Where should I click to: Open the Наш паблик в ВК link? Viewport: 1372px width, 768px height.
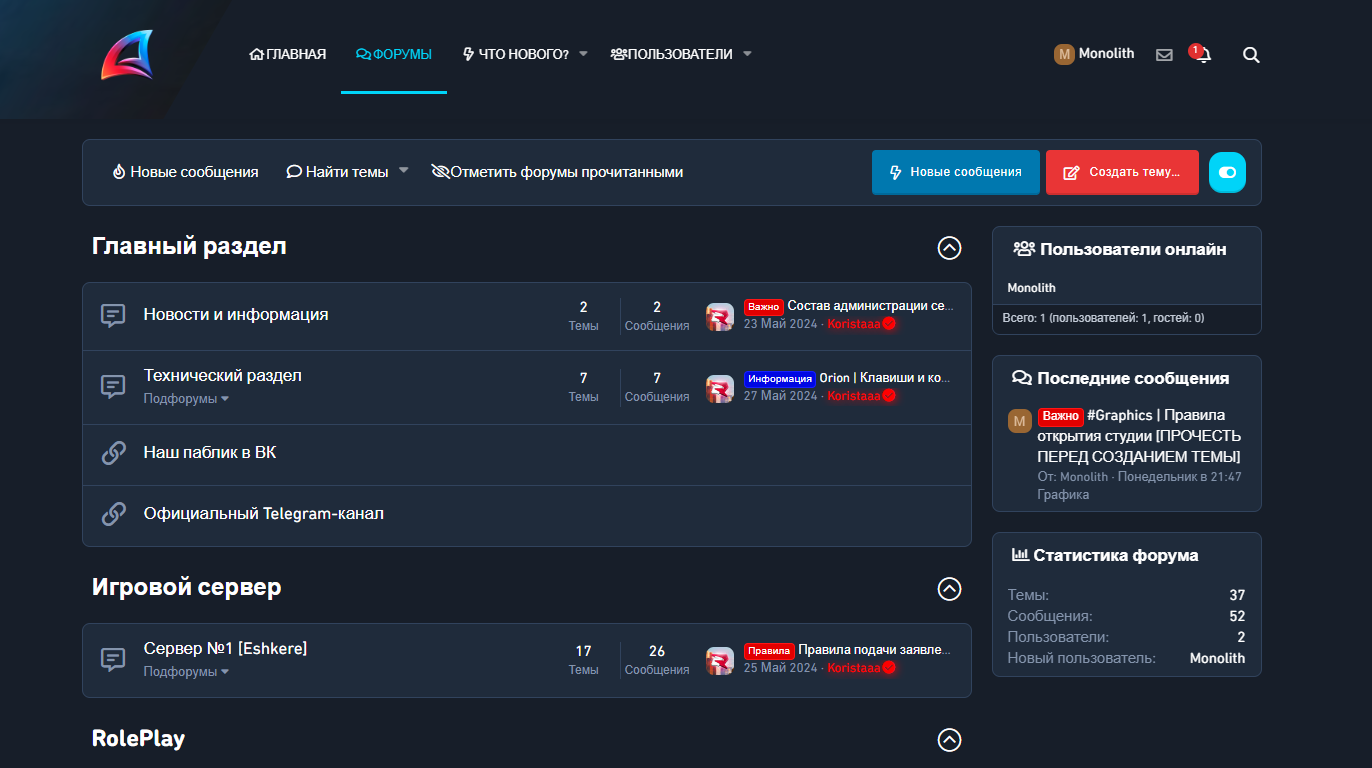tap(210, 453)
